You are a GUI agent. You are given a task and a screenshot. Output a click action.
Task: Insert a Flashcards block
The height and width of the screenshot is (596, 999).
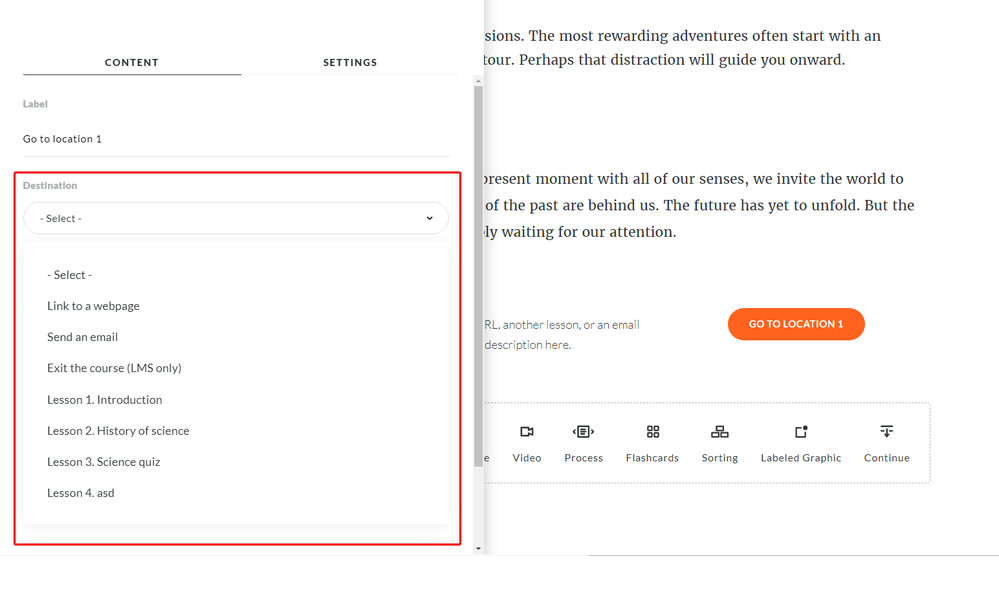tap(652, 432)
